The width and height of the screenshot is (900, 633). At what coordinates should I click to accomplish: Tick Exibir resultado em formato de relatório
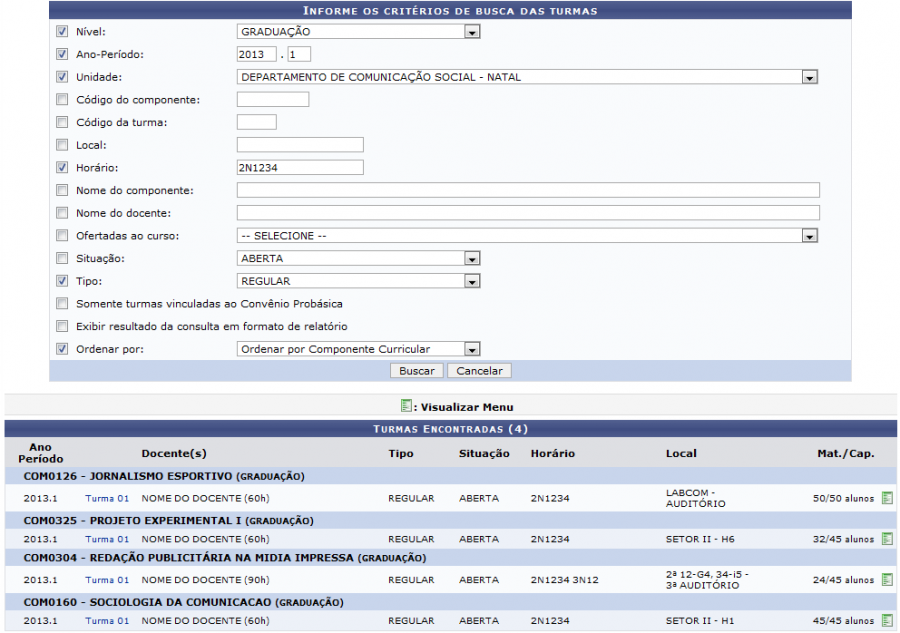tap(62, 327)
